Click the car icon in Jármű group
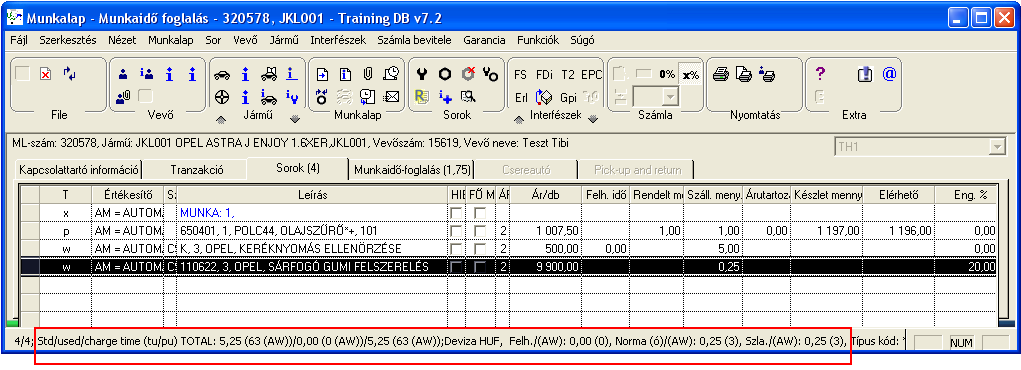The width and height of the screenshot is (1021, 370). (x=222, y=75)
